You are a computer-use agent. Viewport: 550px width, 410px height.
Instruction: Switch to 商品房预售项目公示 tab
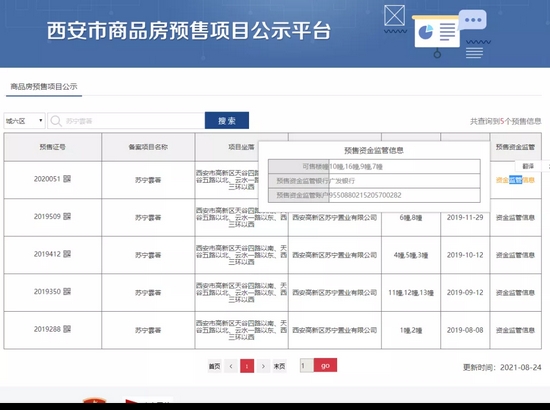pyautogui.click(x=44, y=87)
